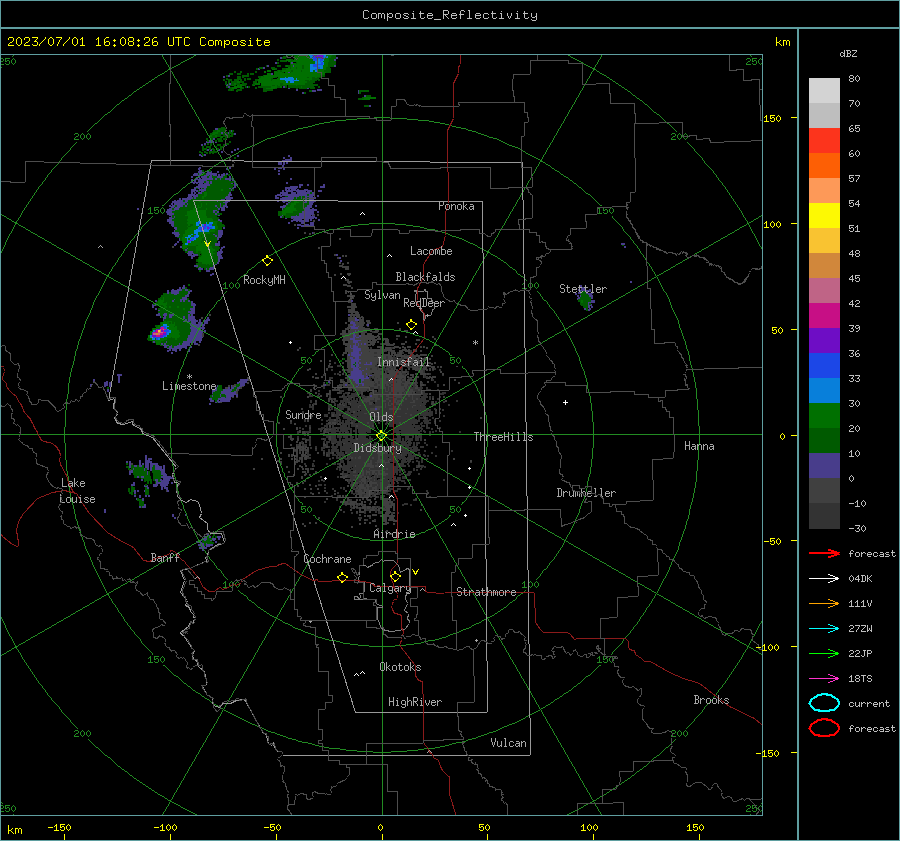Image resolution: width=900 pixels, height=841 pixels.
Task: Click the Banff town label
Action: pos(165,558)
